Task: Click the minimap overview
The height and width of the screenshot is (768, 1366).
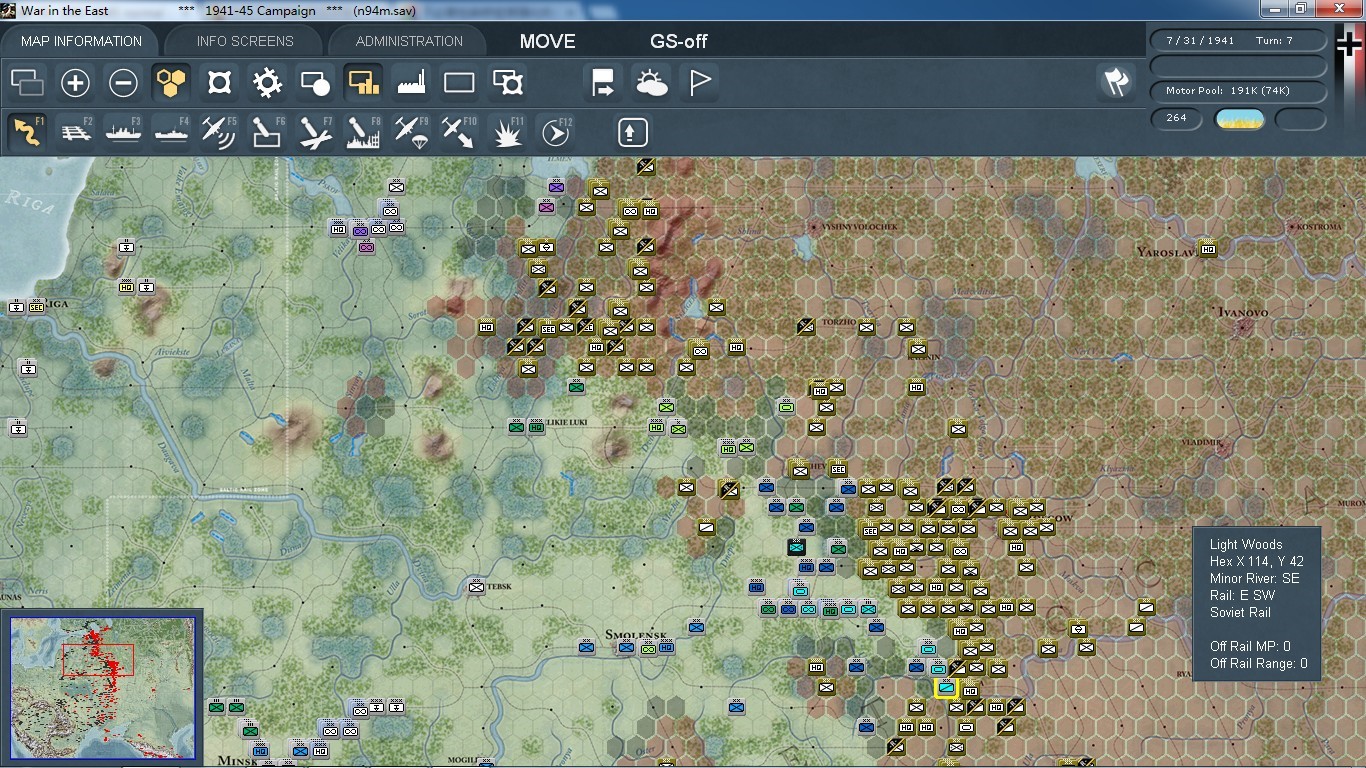Action: click(x=103, y=687)
